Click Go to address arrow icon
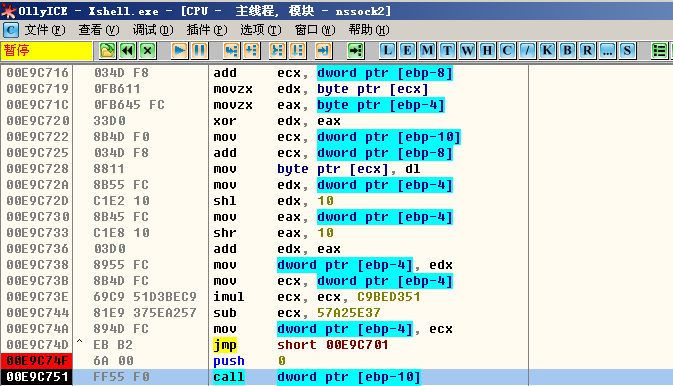The width and height of the screenshot is (673, 386). tap(355, 51)
